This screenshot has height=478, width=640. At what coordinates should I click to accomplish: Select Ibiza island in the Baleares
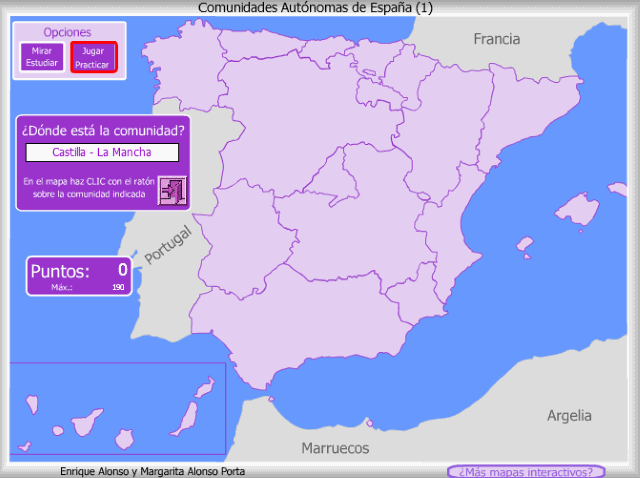(524, 245)
